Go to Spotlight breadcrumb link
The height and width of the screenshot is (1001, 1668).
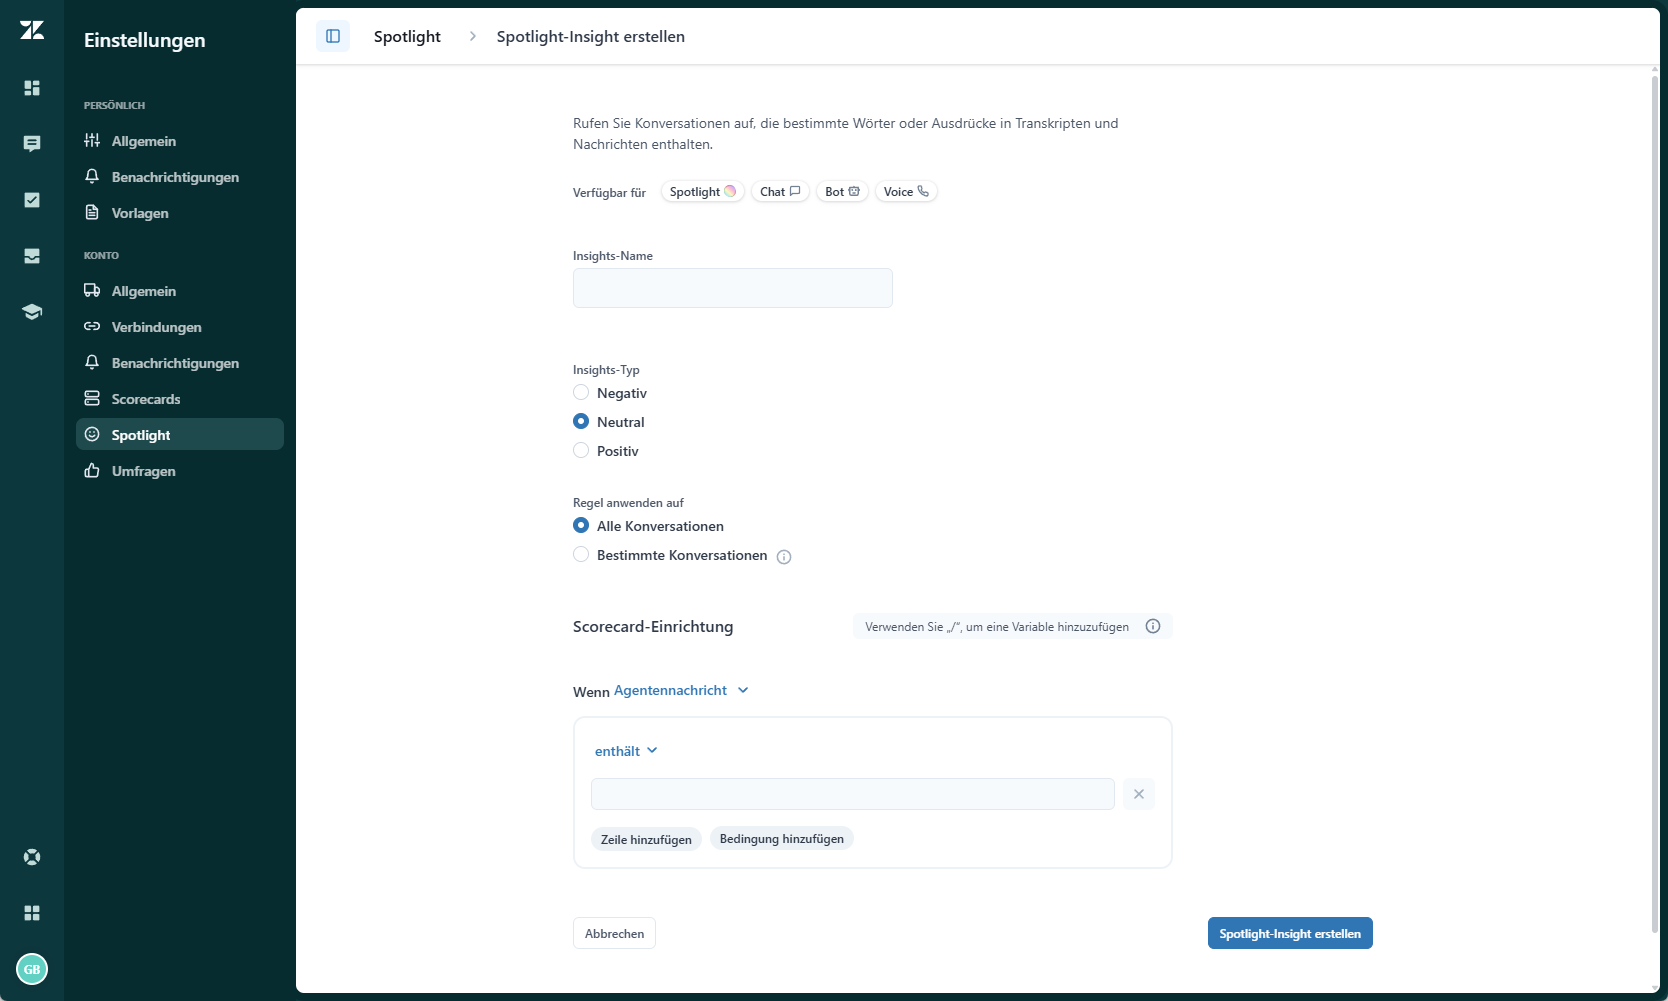click(407, 36)
